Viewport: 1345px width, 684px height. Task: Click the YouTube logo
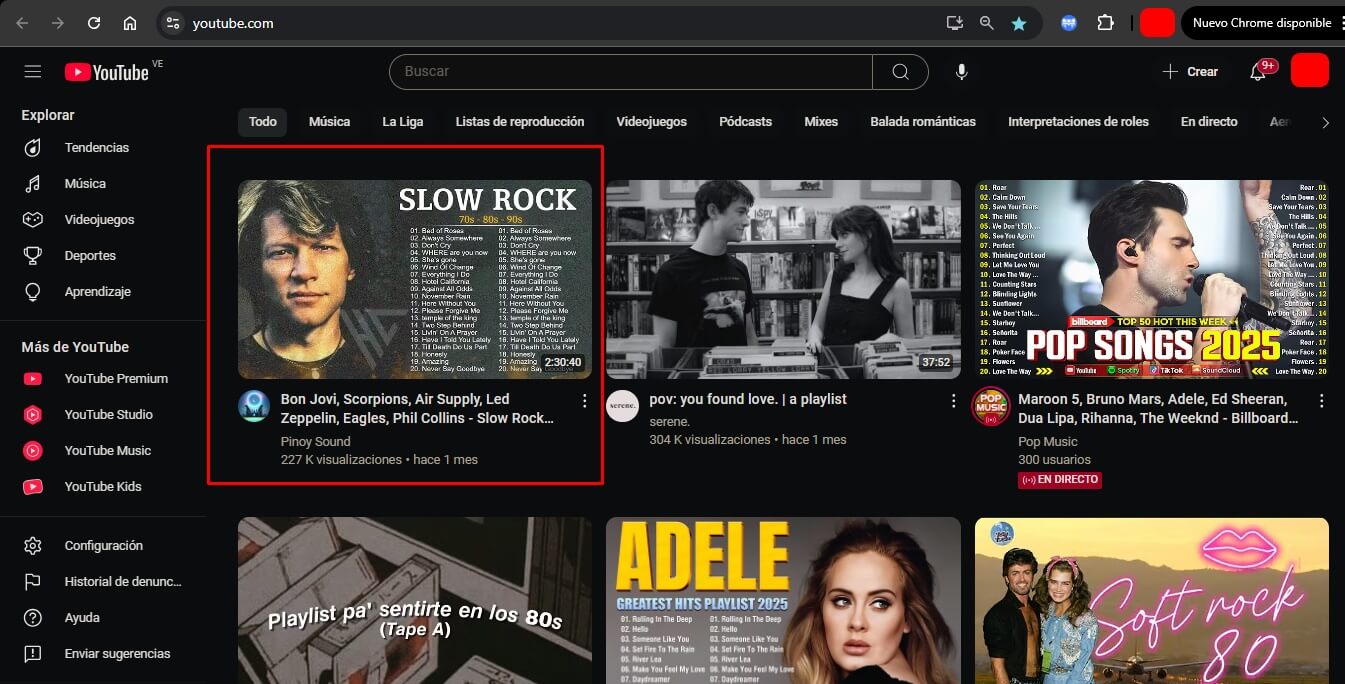click(x=107, y=72)
